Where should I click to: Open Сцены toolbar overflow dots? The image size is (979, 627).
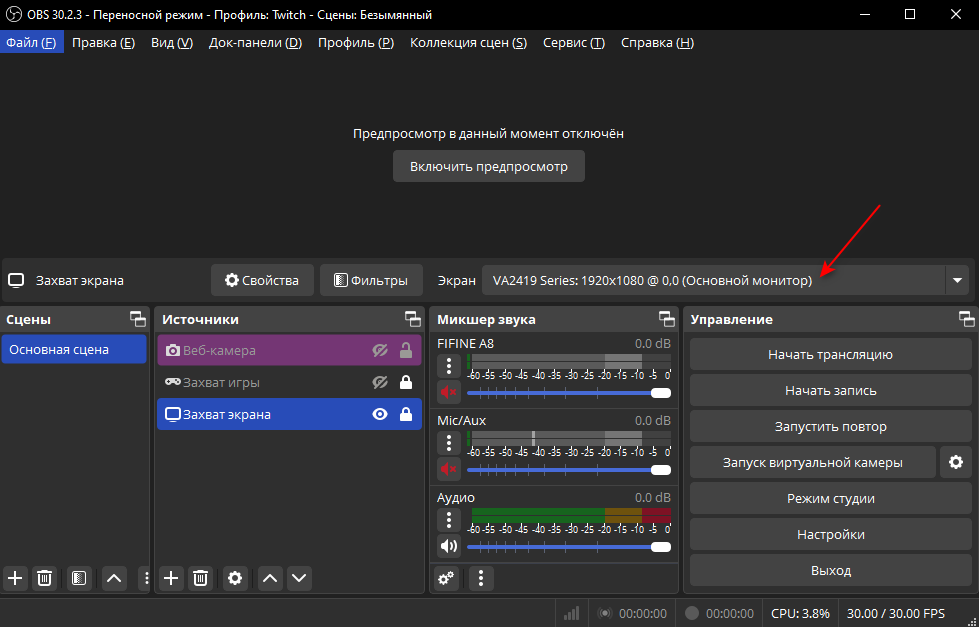click(x=146, y=578)
